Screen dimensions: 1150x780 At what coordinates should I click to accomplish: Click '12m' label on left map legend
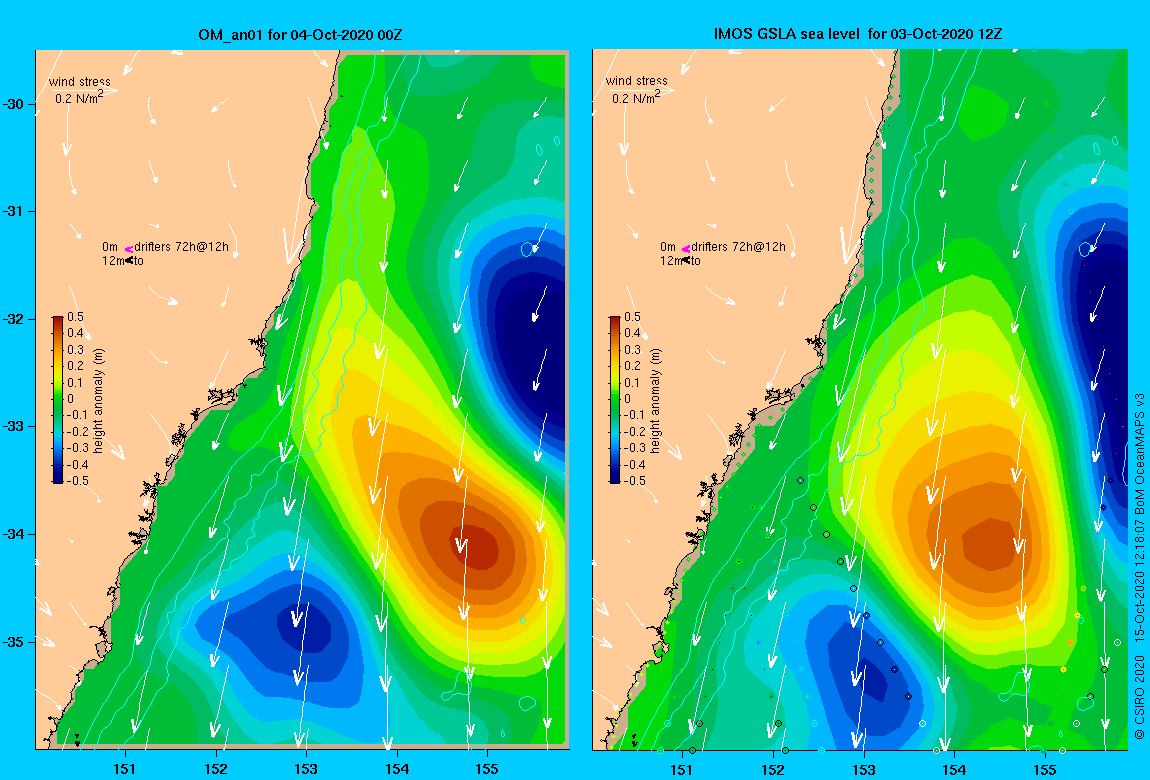(112, 260)
